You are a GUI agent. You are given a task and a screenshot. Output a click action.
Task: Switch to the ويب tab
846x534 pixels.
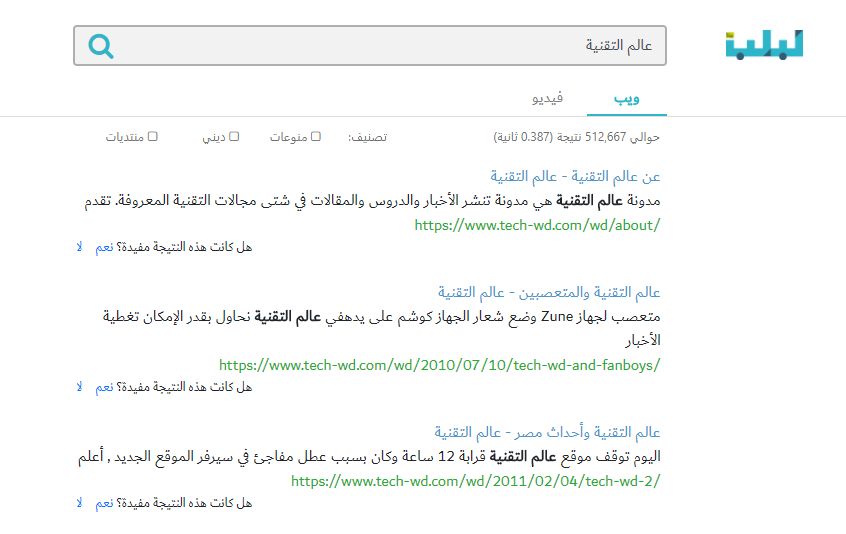(627, 98)
